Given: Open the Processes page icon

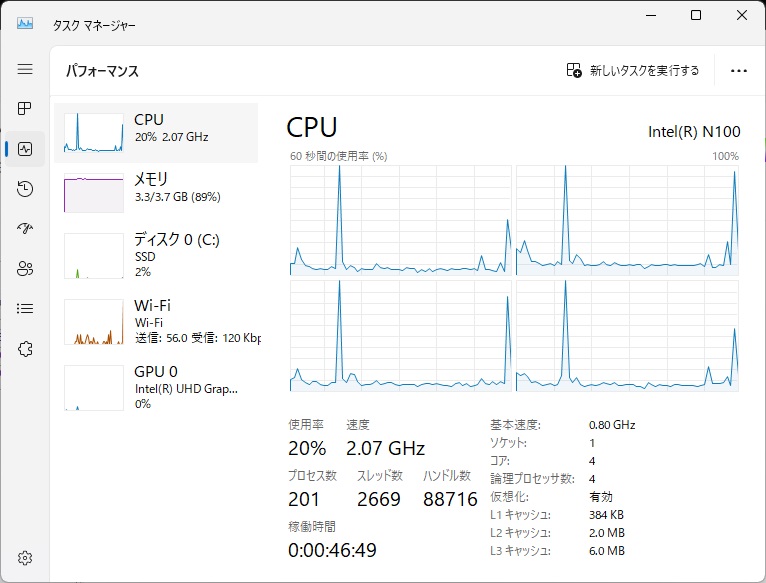Looking at the screenshot, I should point(26,109).
